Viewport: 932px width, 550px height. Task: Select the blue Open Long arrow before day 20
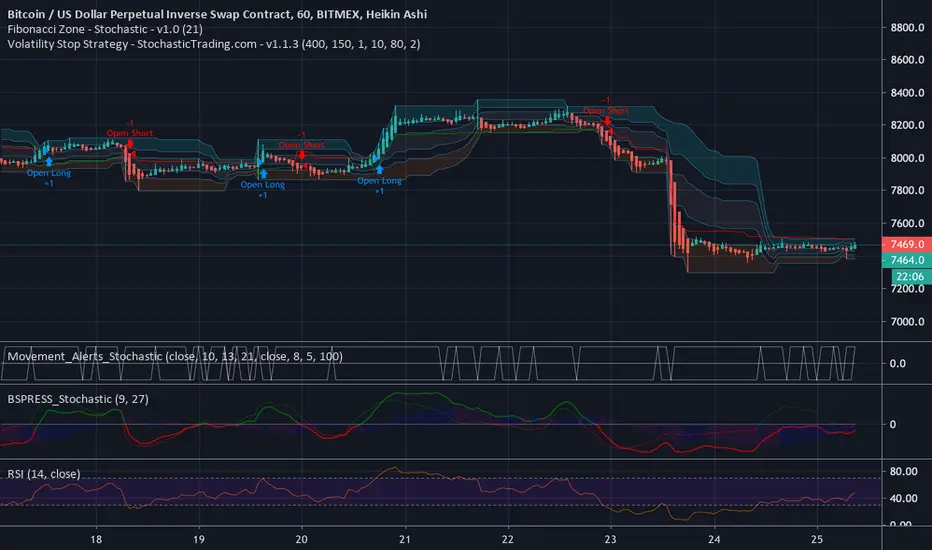(x=263, y=174)
